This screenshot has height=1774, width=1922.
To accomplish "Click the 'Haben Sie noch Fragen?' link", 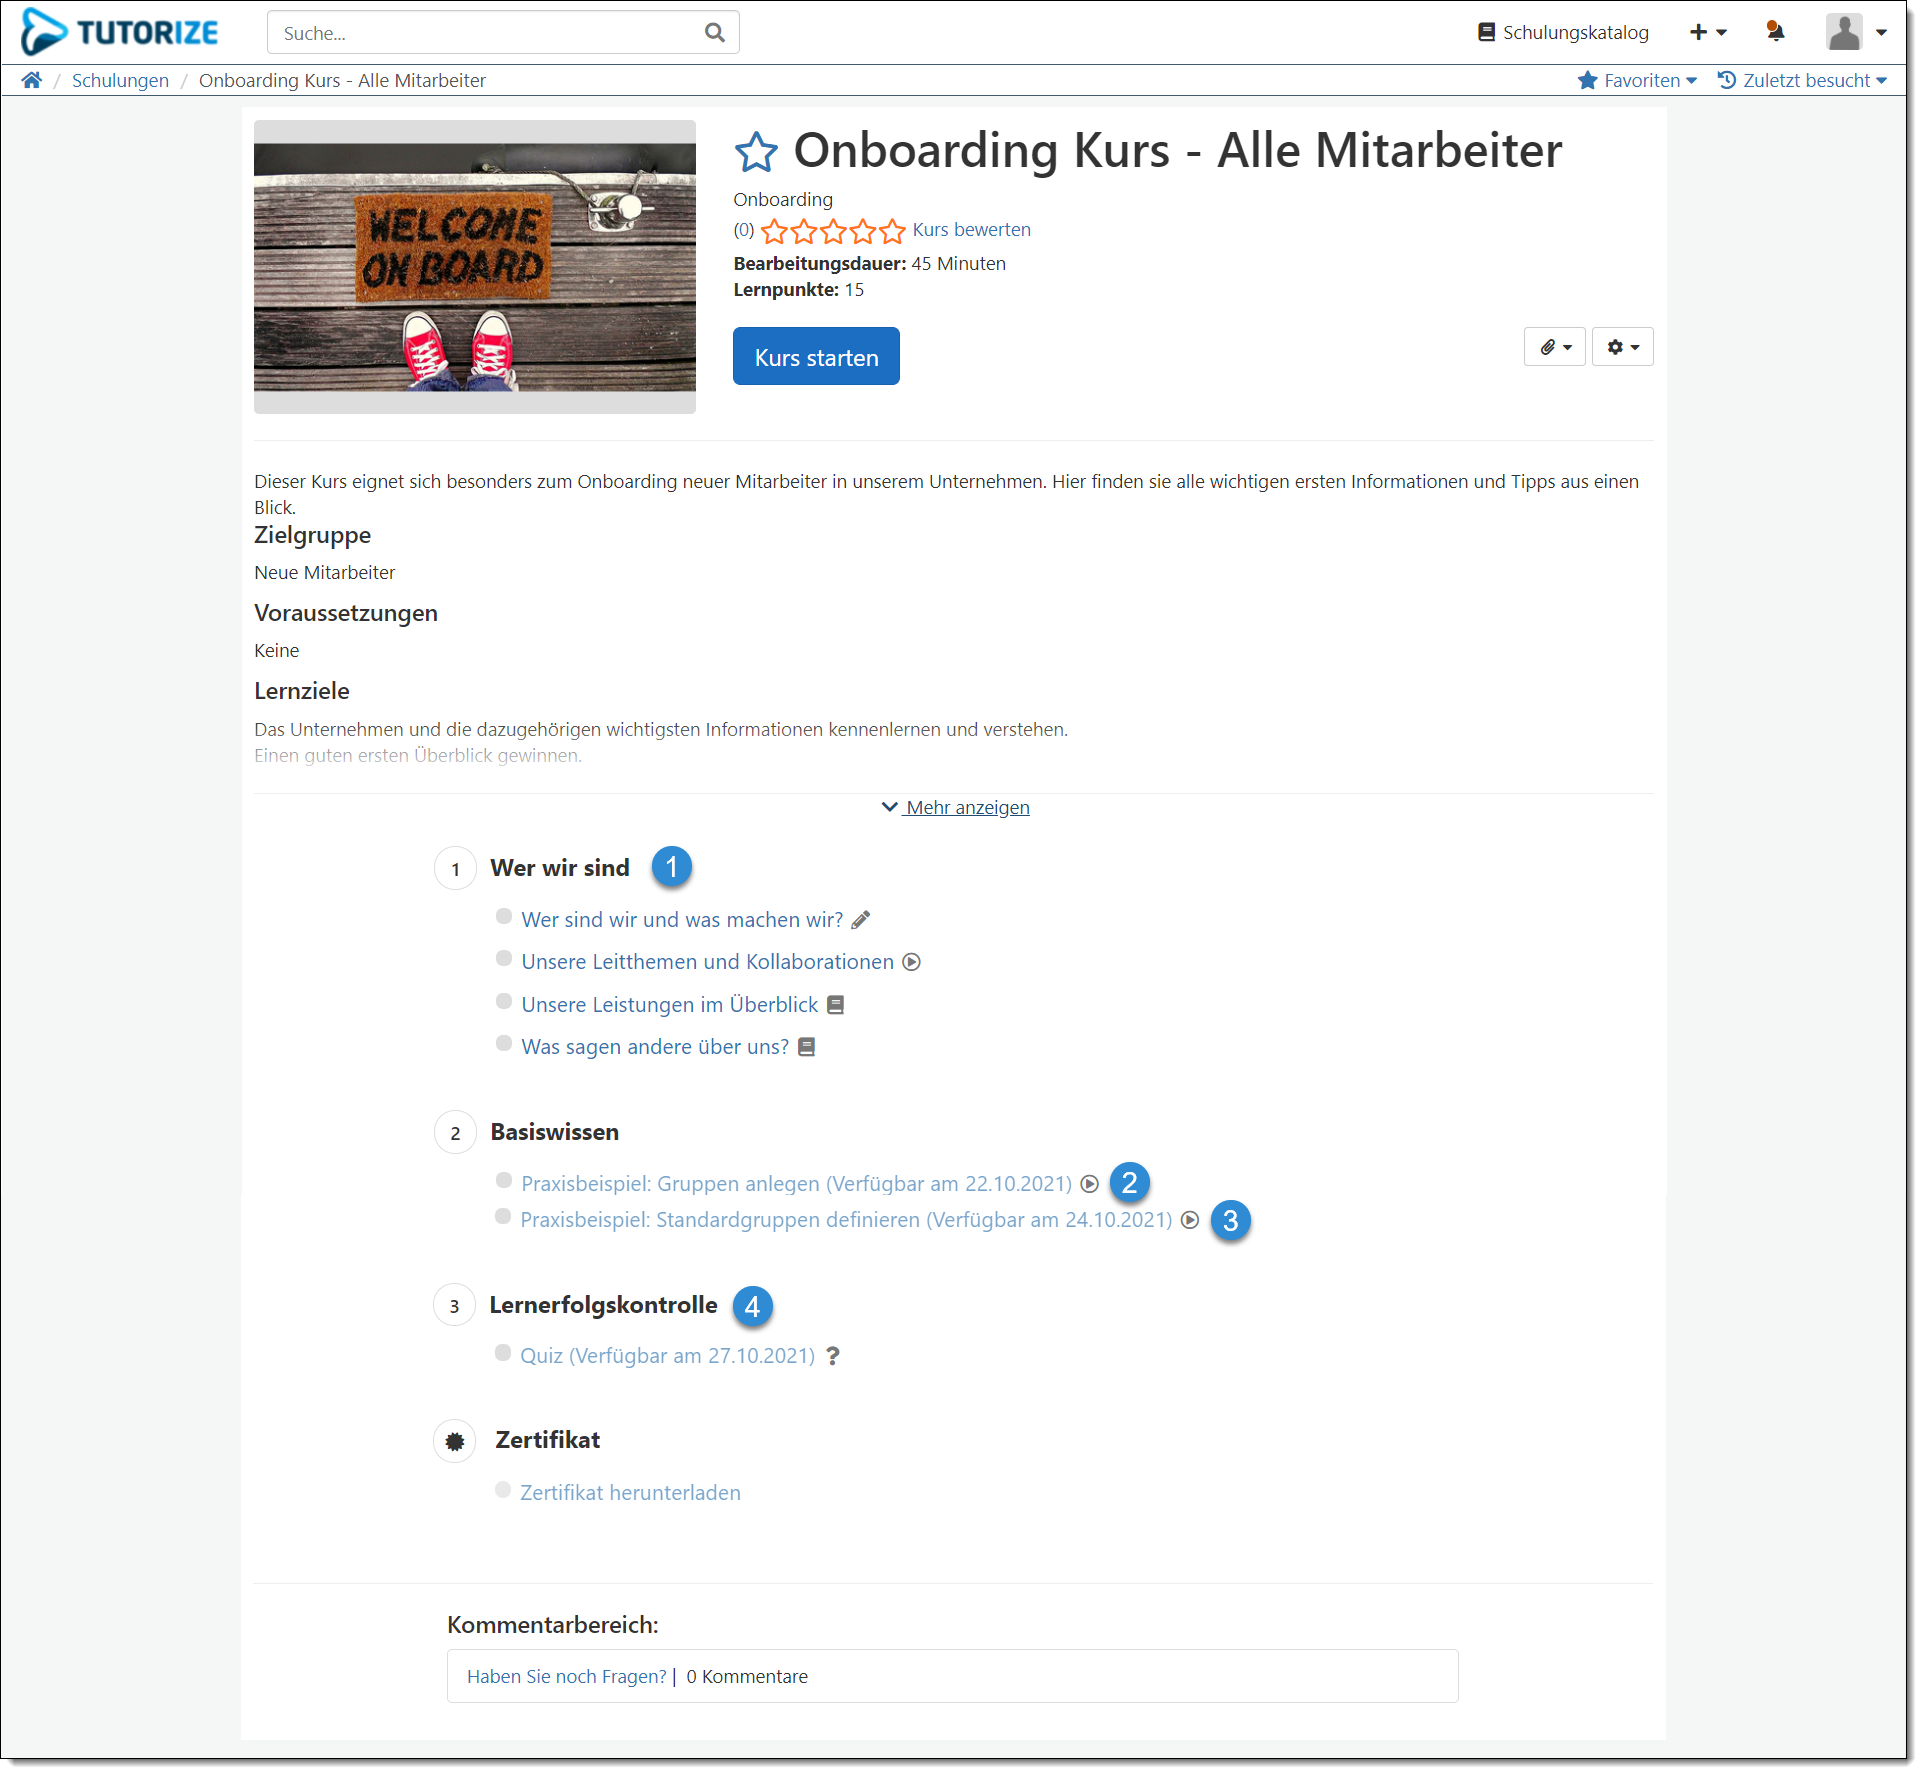I will [566, 1676].
